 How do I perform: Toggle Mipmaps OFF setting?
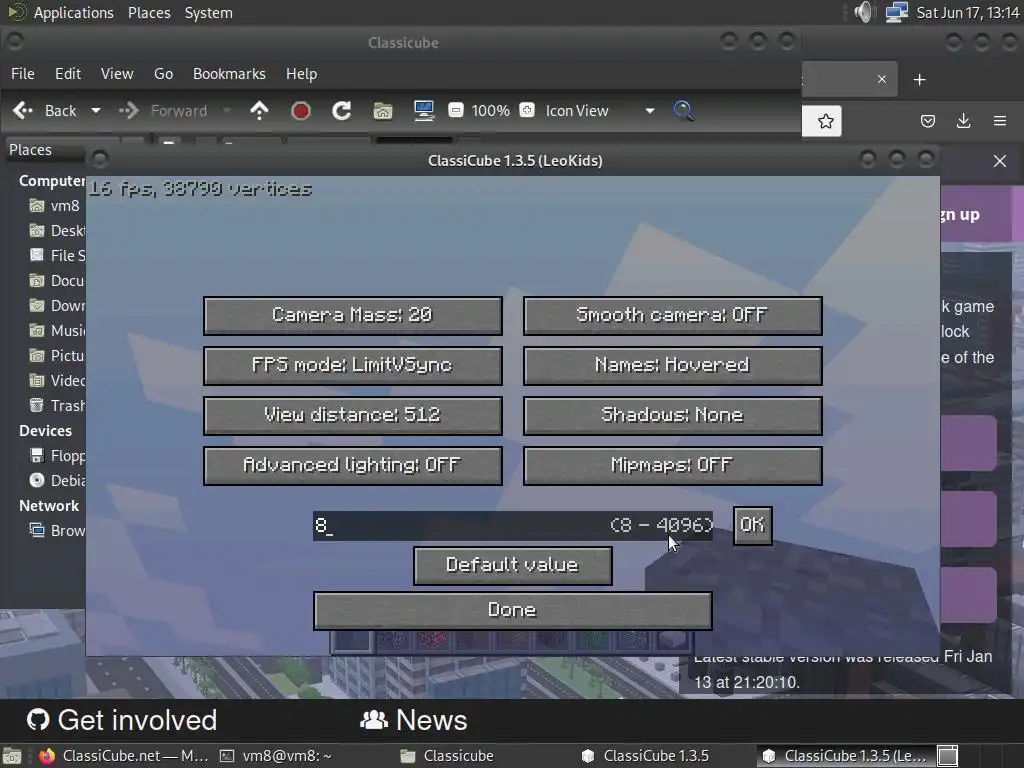[x=673, y=466]
